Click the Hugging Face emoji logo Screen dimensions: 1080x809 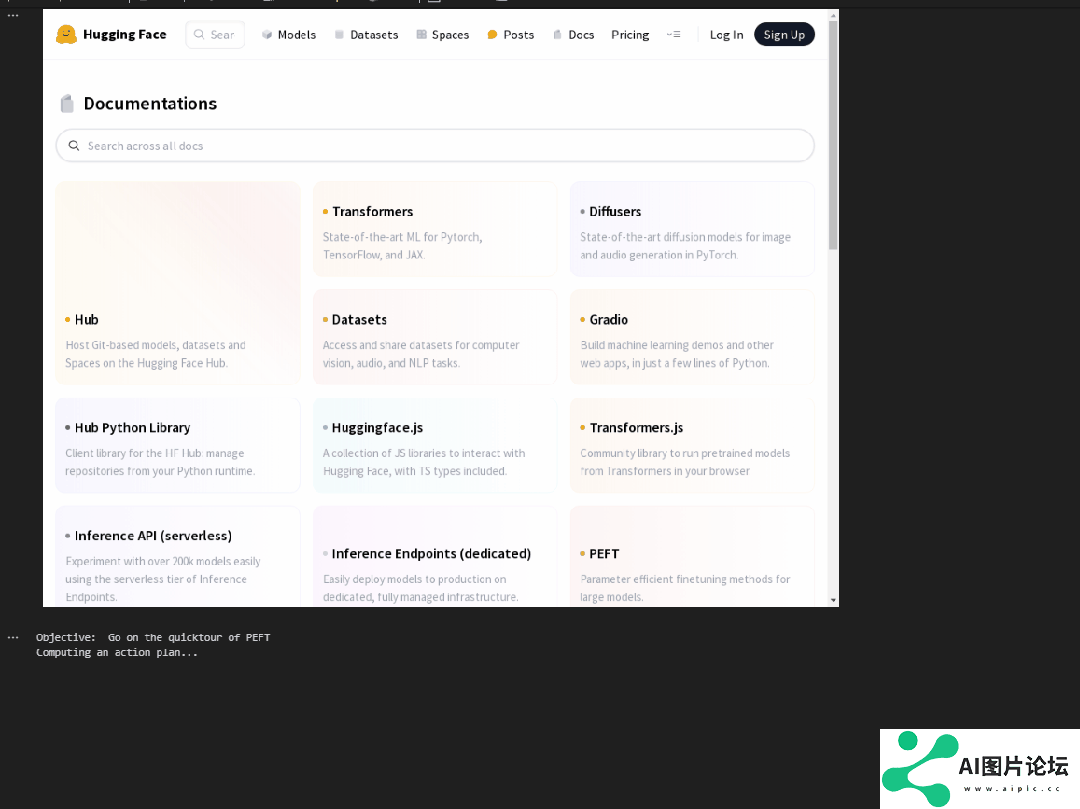[66, 34]
